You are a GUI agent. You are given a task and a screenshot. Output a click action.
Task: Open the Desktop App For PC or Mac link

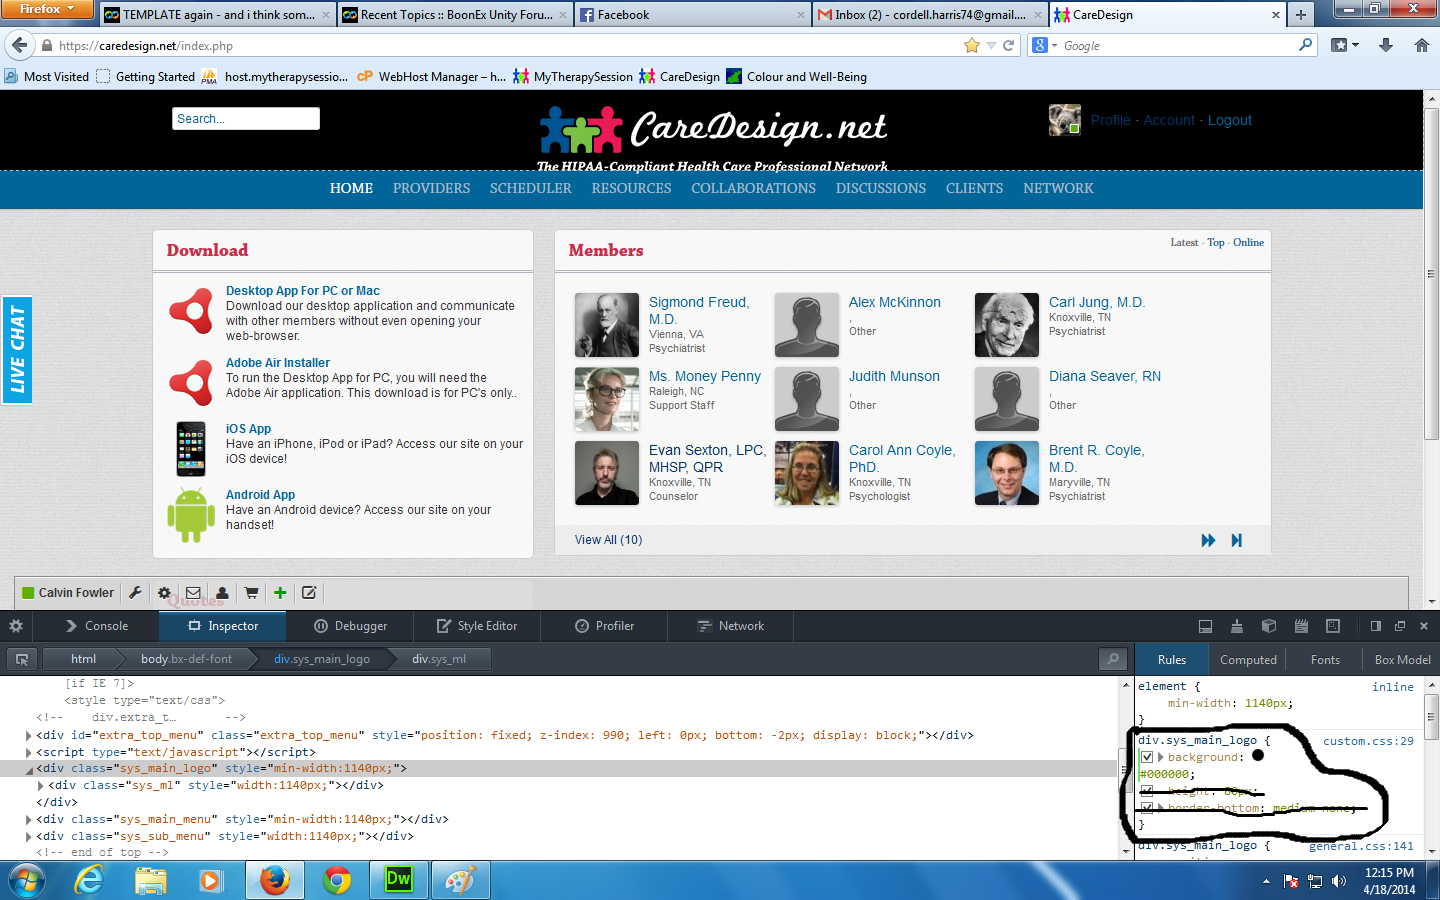[x=303, y=291]
